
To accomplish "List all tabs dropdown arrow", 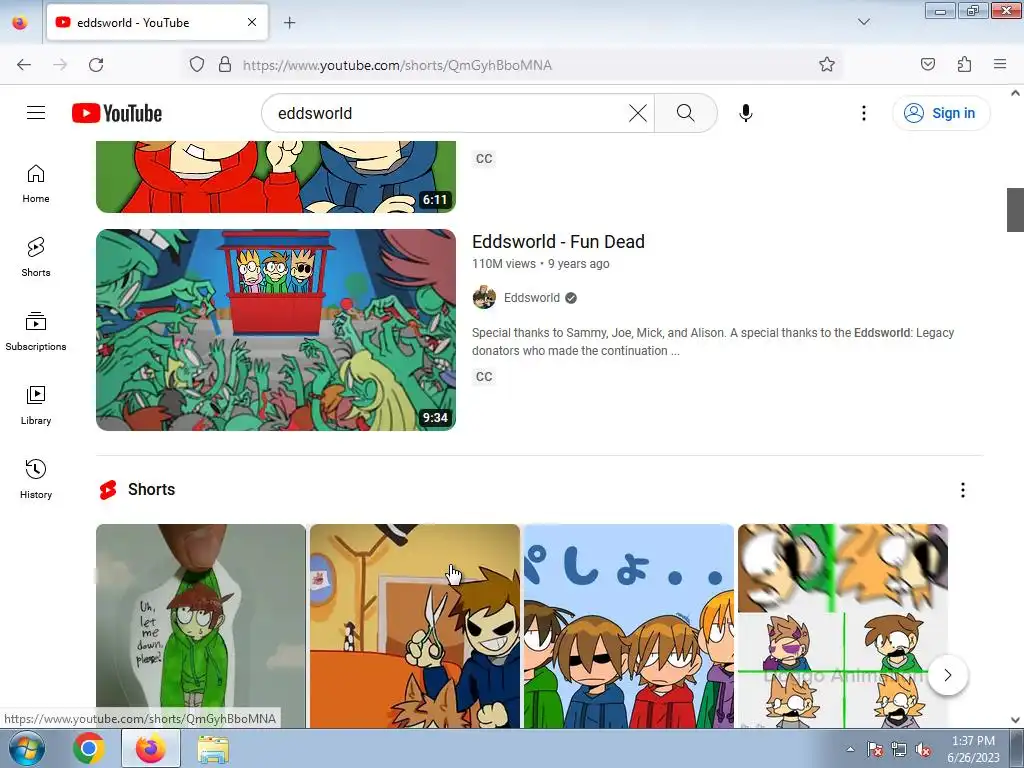I will (863, 22).
